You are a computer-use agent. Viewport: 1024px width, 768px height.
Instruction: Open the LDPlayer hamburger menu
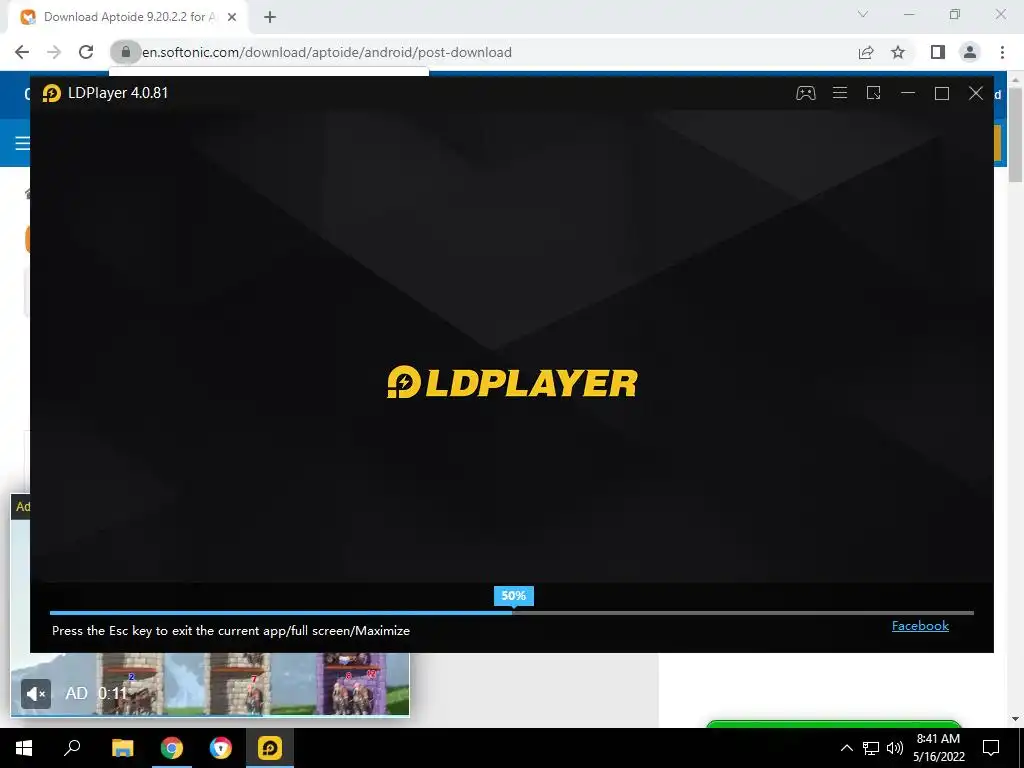pyautogui.click(x=840, y=93)
